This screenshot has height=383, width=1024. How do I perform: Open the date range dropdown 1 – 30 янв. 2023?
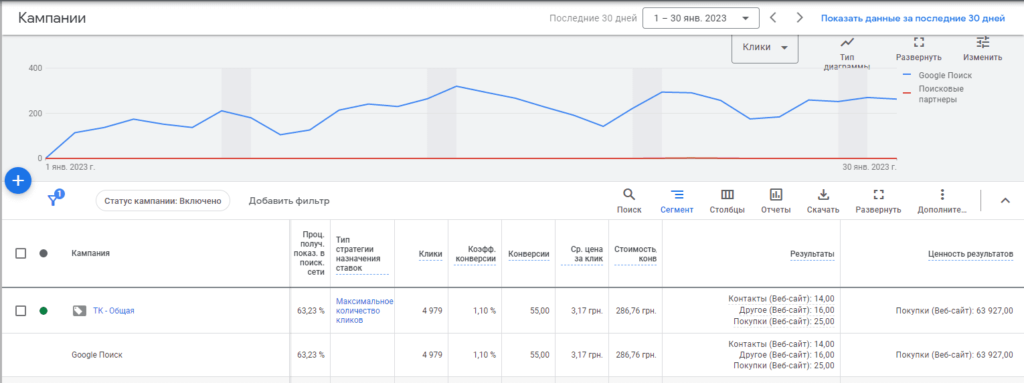pos(701,18)
